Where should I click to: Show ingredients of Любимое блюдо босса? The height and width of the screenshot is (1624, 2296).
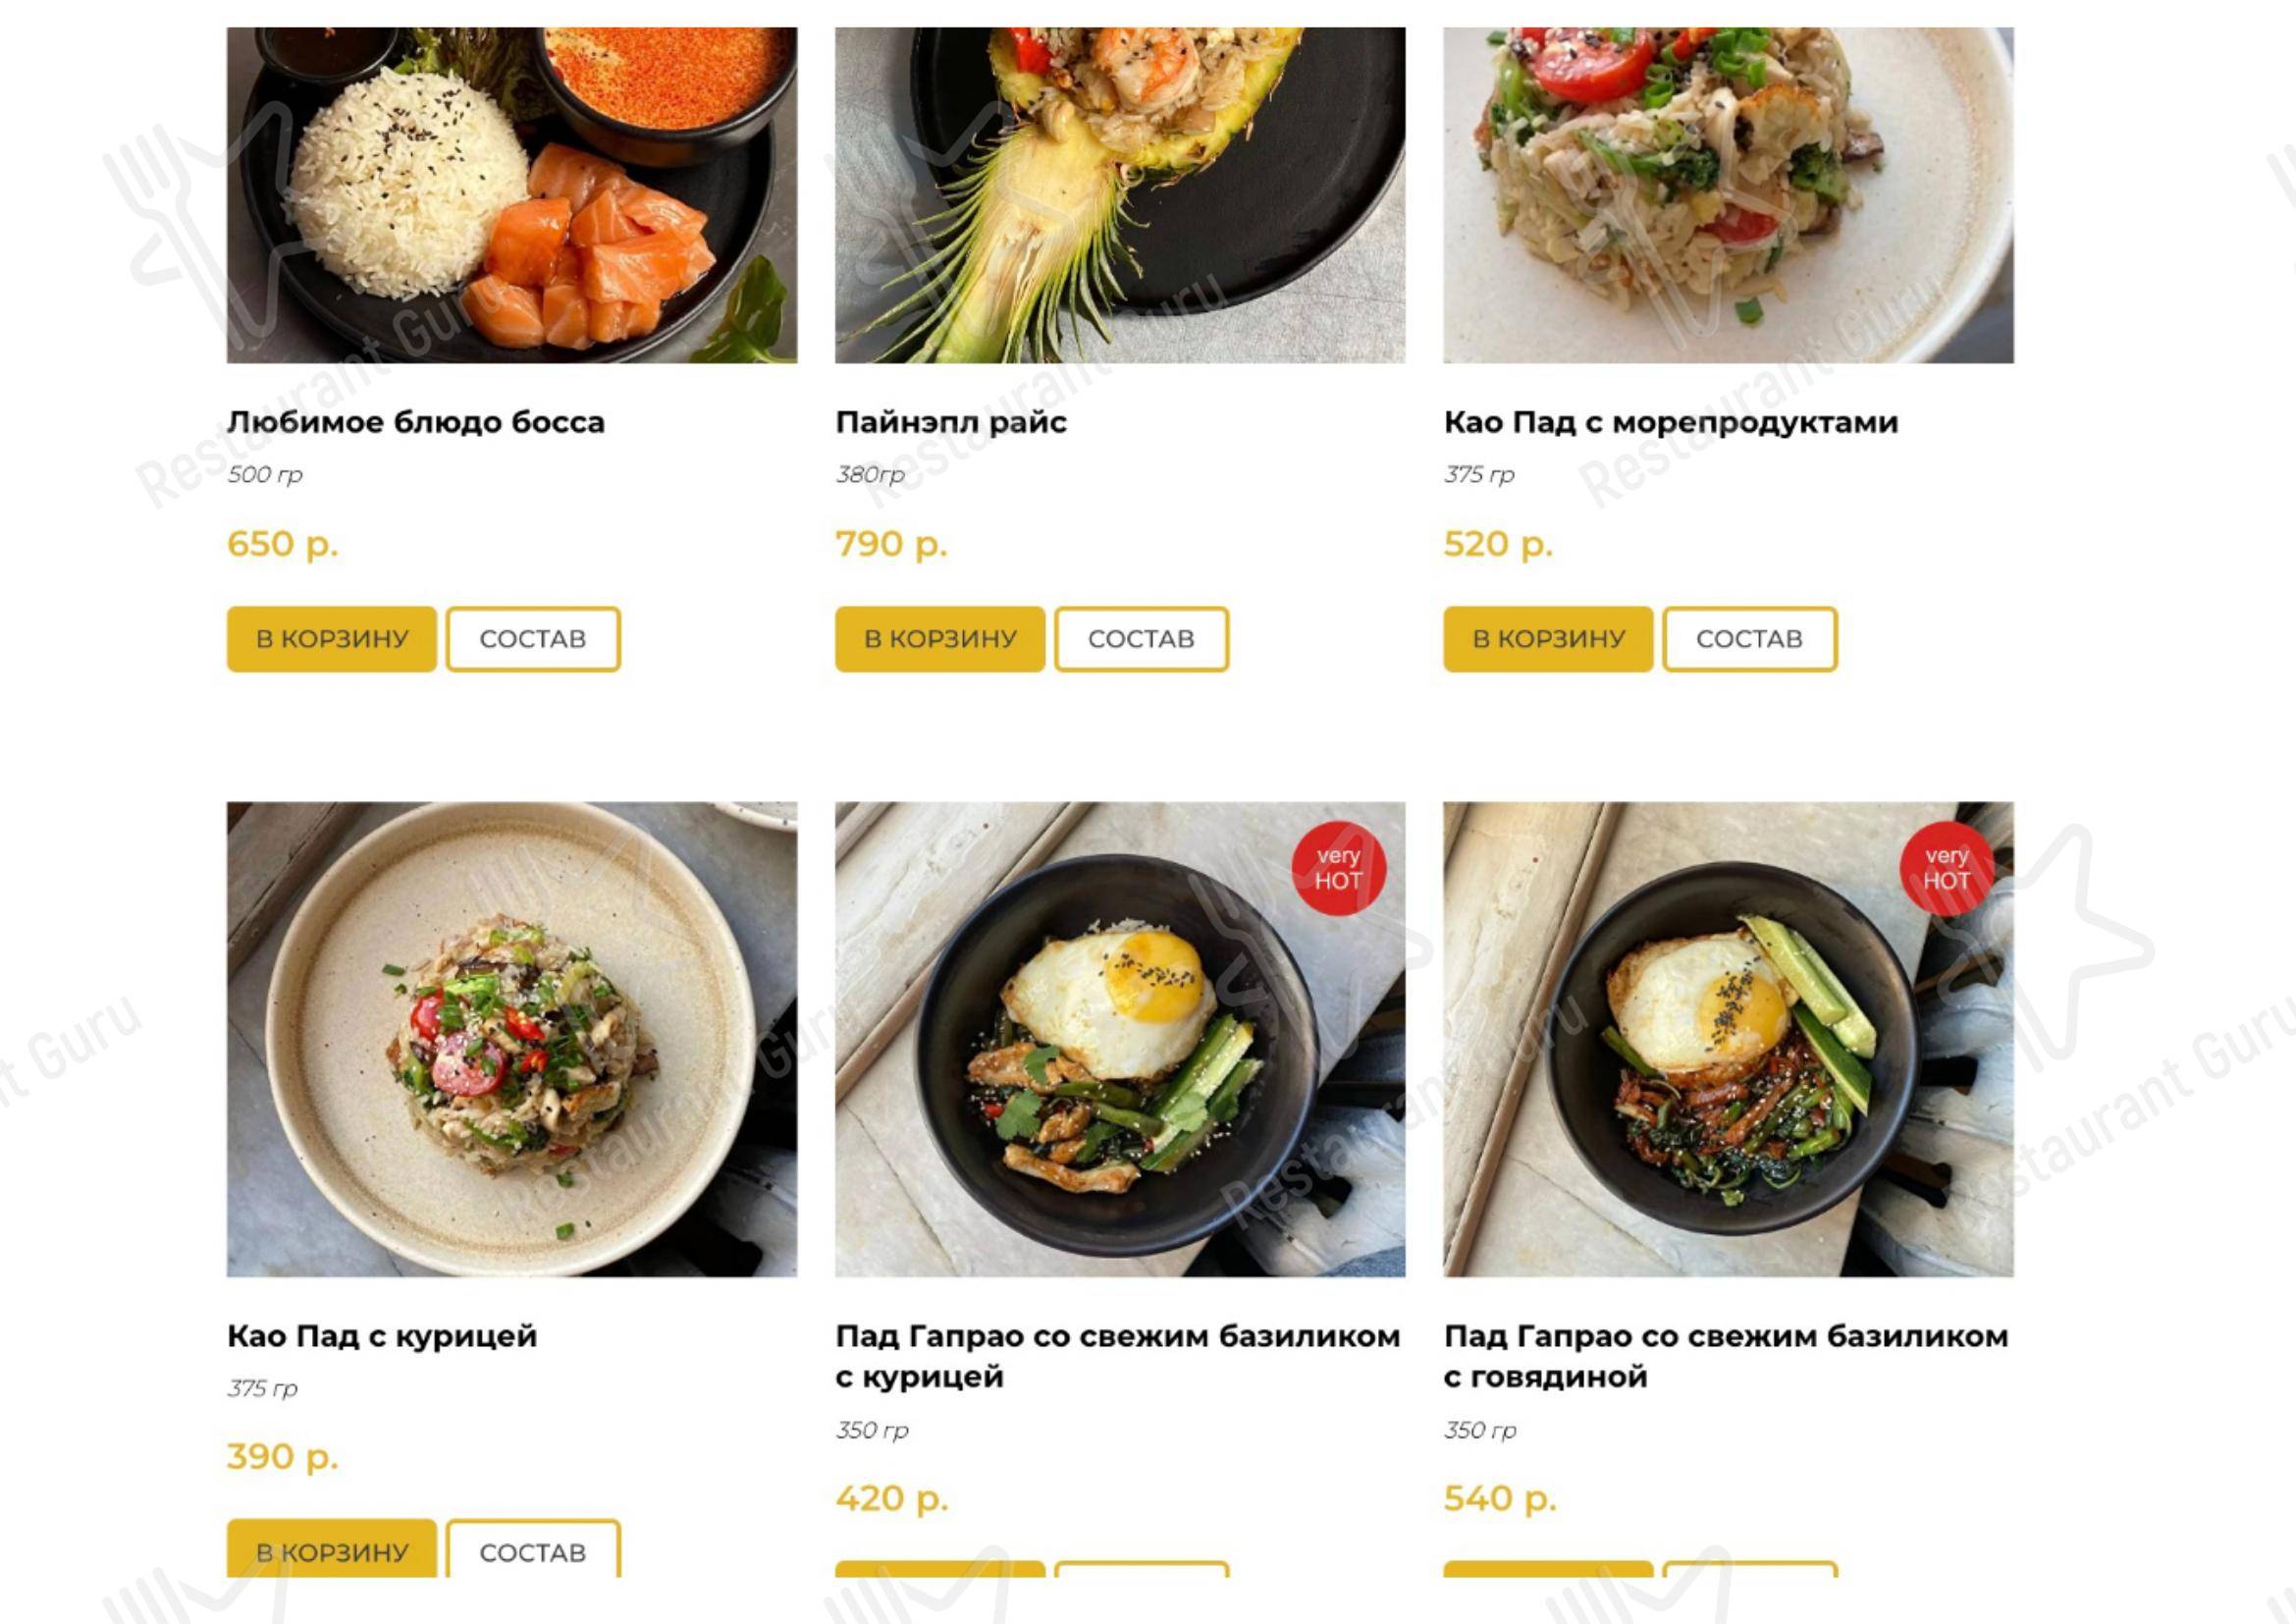click(533, 639)
